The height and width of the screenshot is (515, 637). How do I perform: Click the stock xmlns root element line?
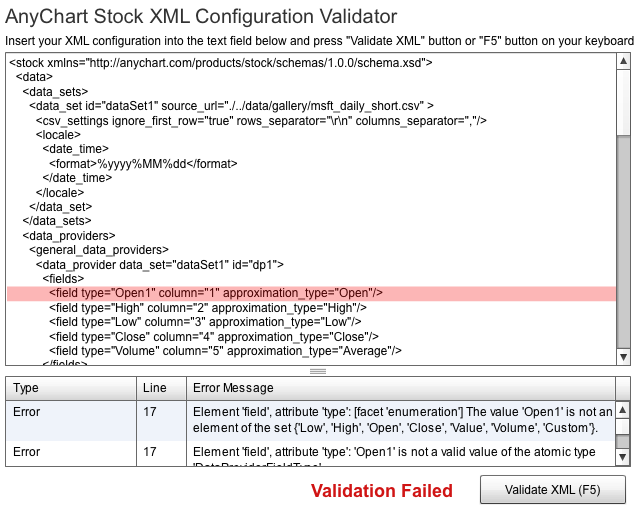pyautogui.click(x=221, y=62)
